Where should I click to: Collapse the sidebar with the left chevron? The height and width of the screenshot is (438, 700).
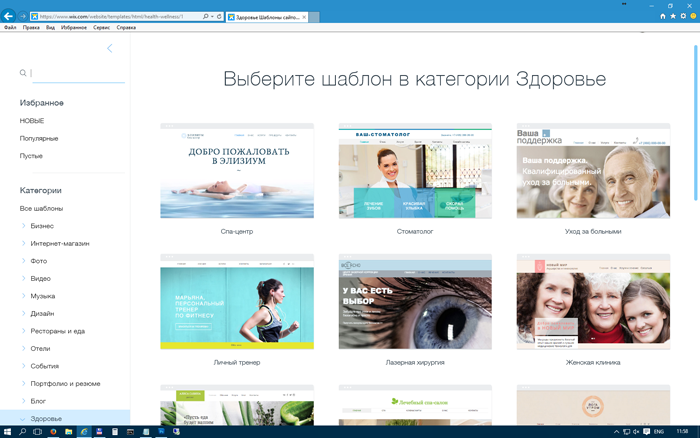pos(110,48)
